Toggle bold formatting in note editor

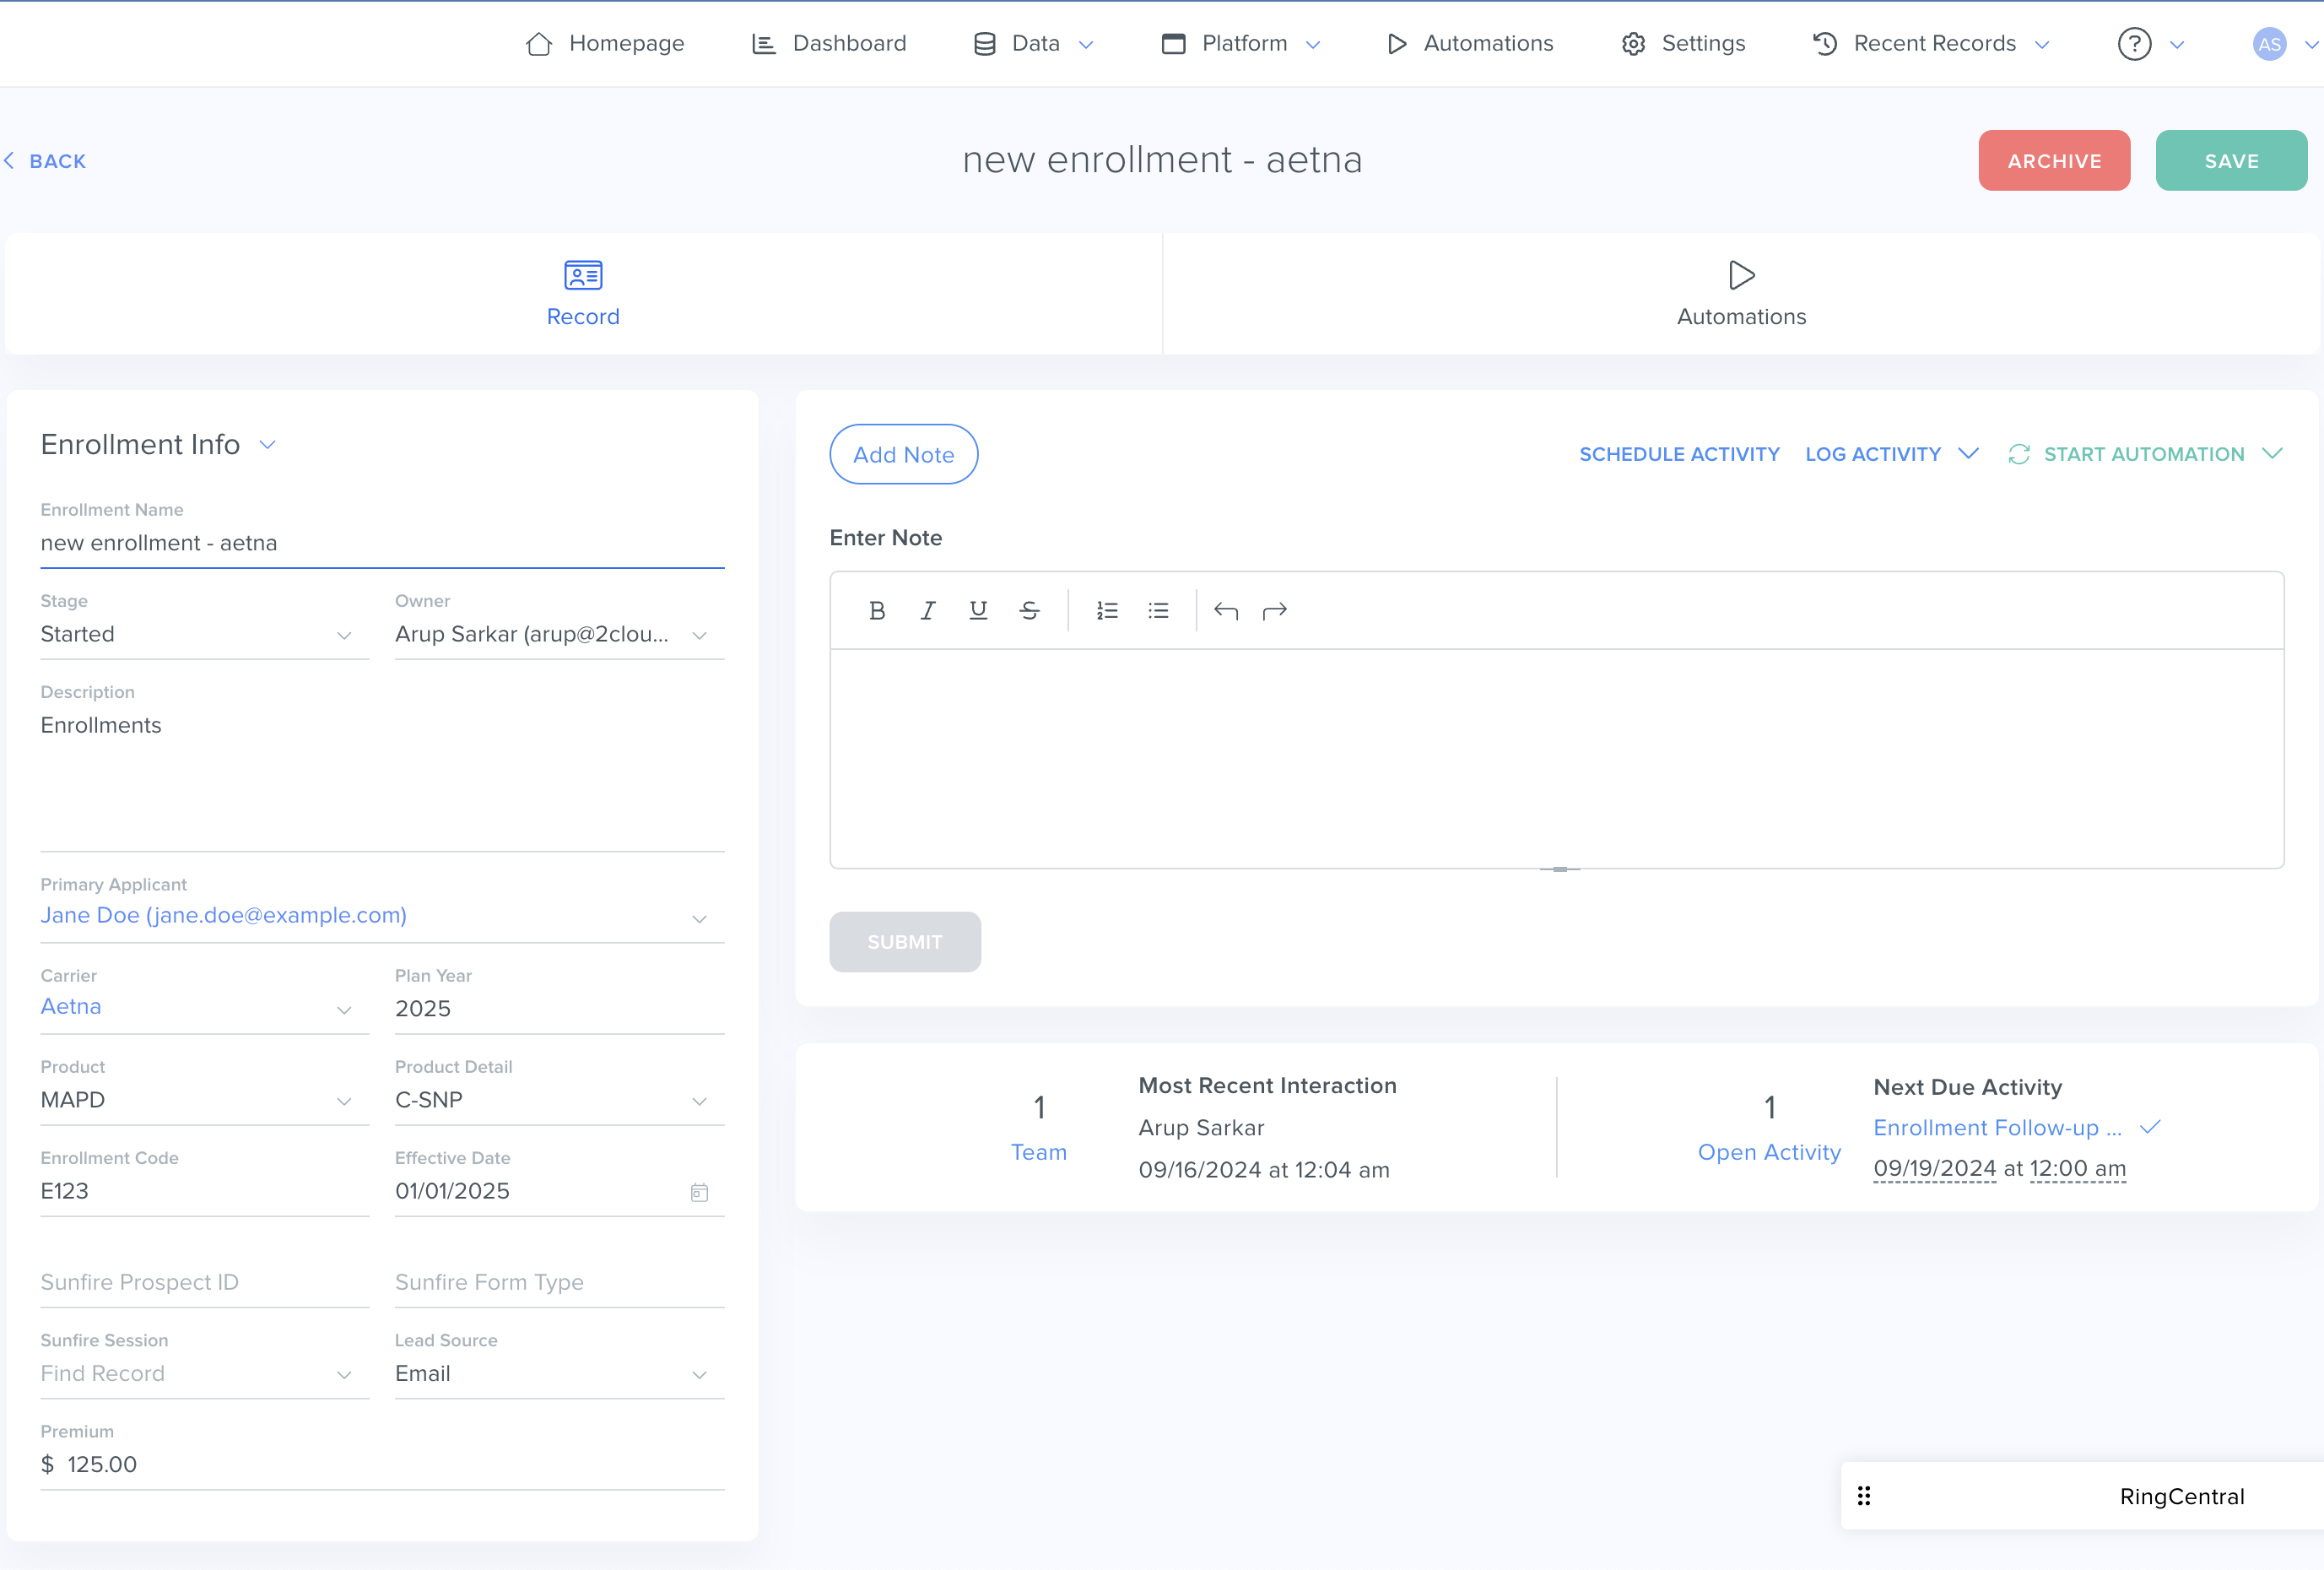pyautogui.click(x=877, y=611)
